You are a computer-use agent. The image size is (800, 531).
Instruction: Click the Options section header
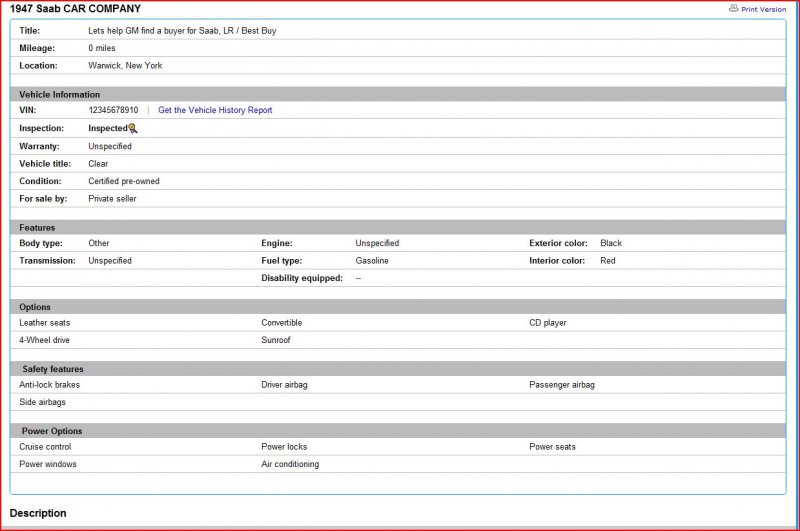398,307
